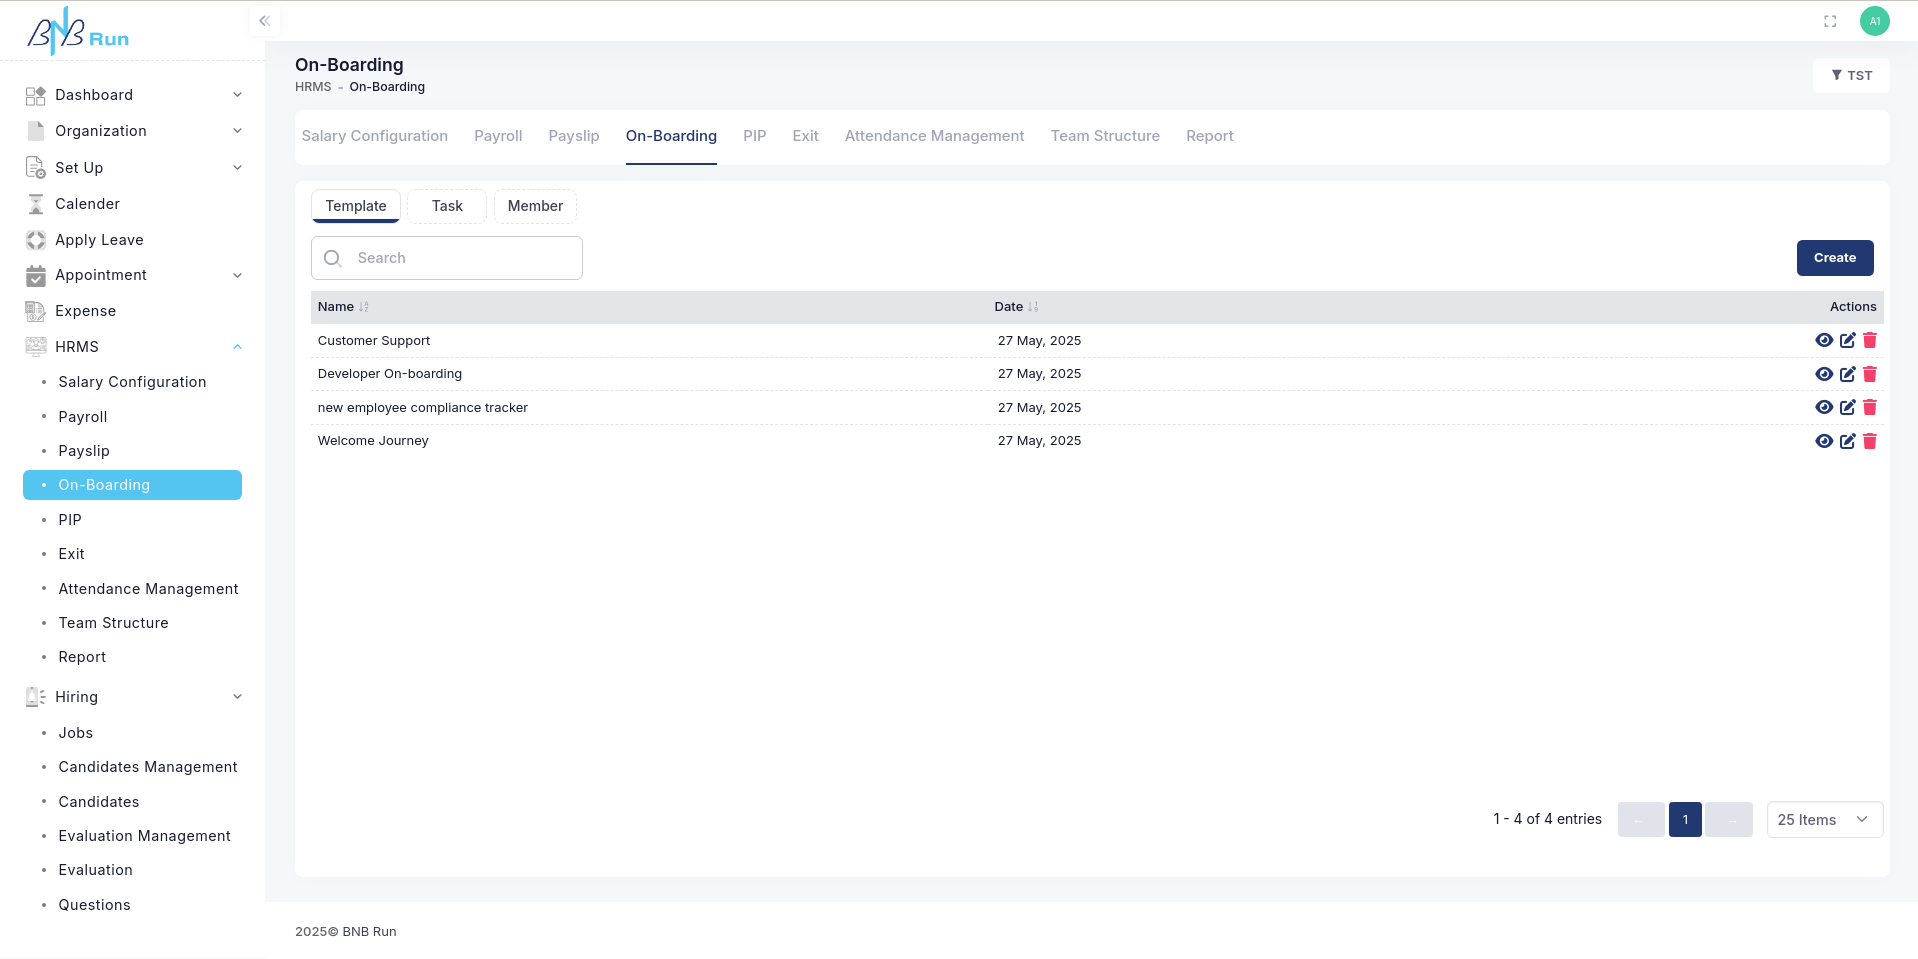Delete the Developer On-boarding template
This screenshot has height=959, width=1918.
click(1869, 374)
